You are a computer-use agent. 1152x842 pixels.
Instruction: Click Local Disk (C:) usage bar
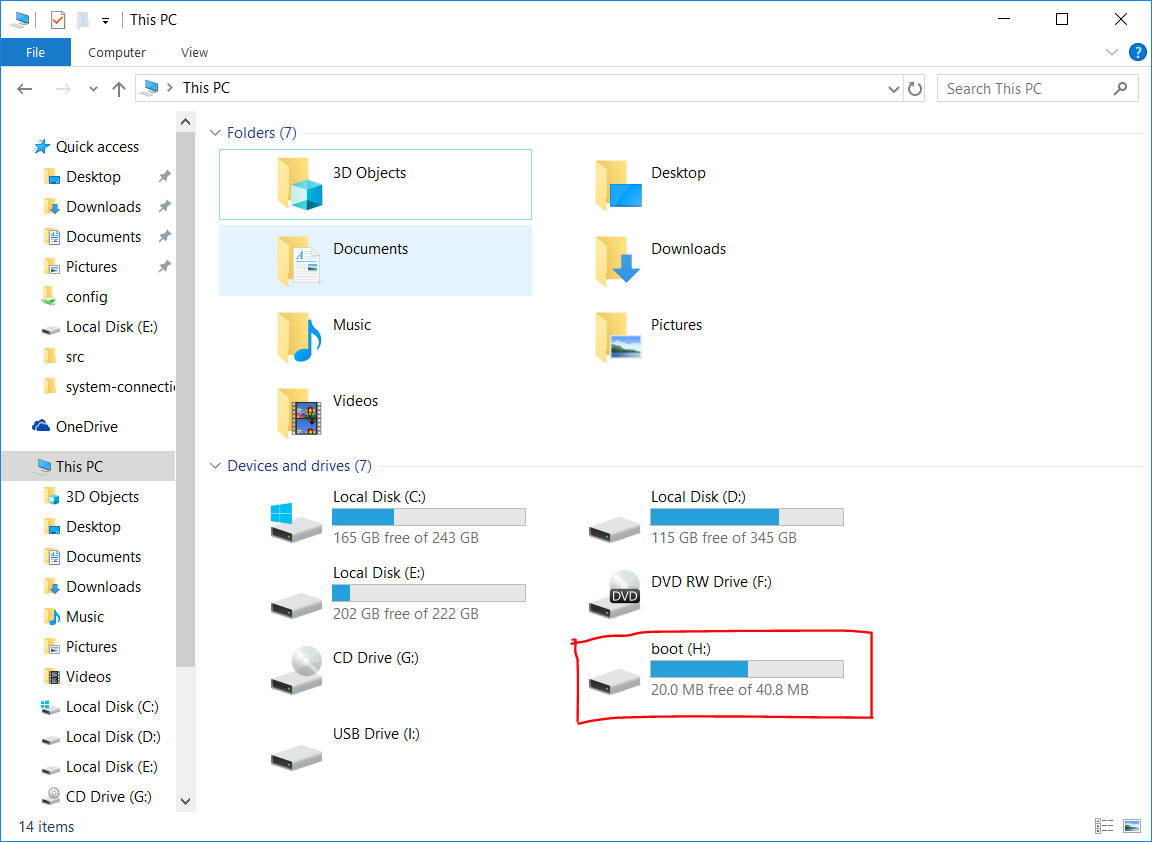(x=429, y=517)
